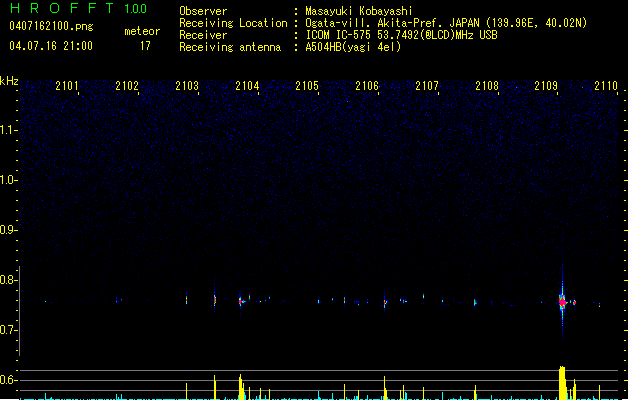629x400 pixels.
Task: Click the 2106 time axis marker
Action: click(x=367, y=86)
